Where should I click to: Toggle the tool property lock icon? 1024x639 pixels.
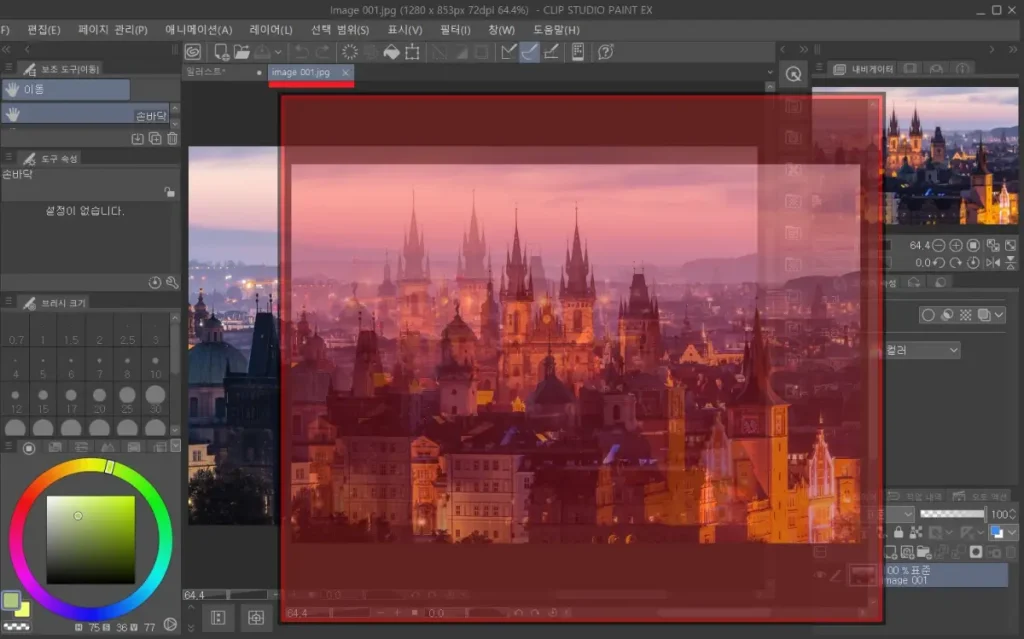click(x=169, y=192)
